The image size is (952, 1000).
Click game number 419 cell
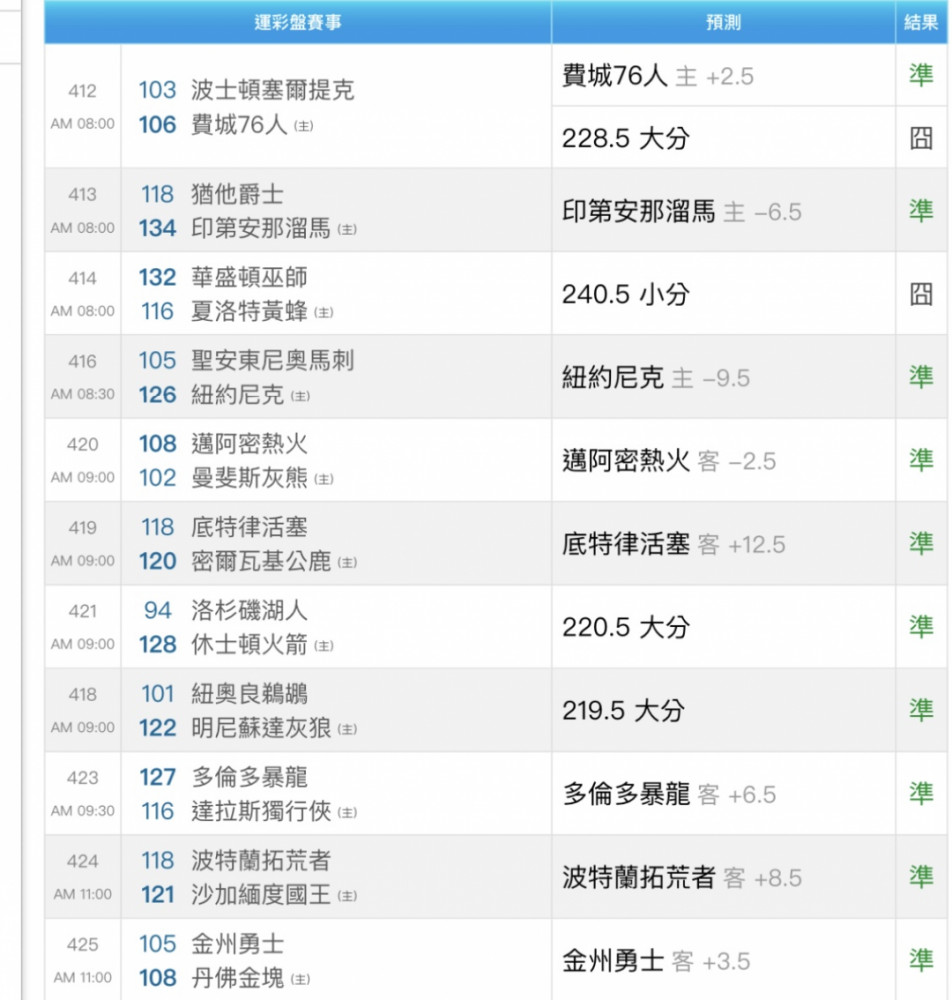pos(82,544)
